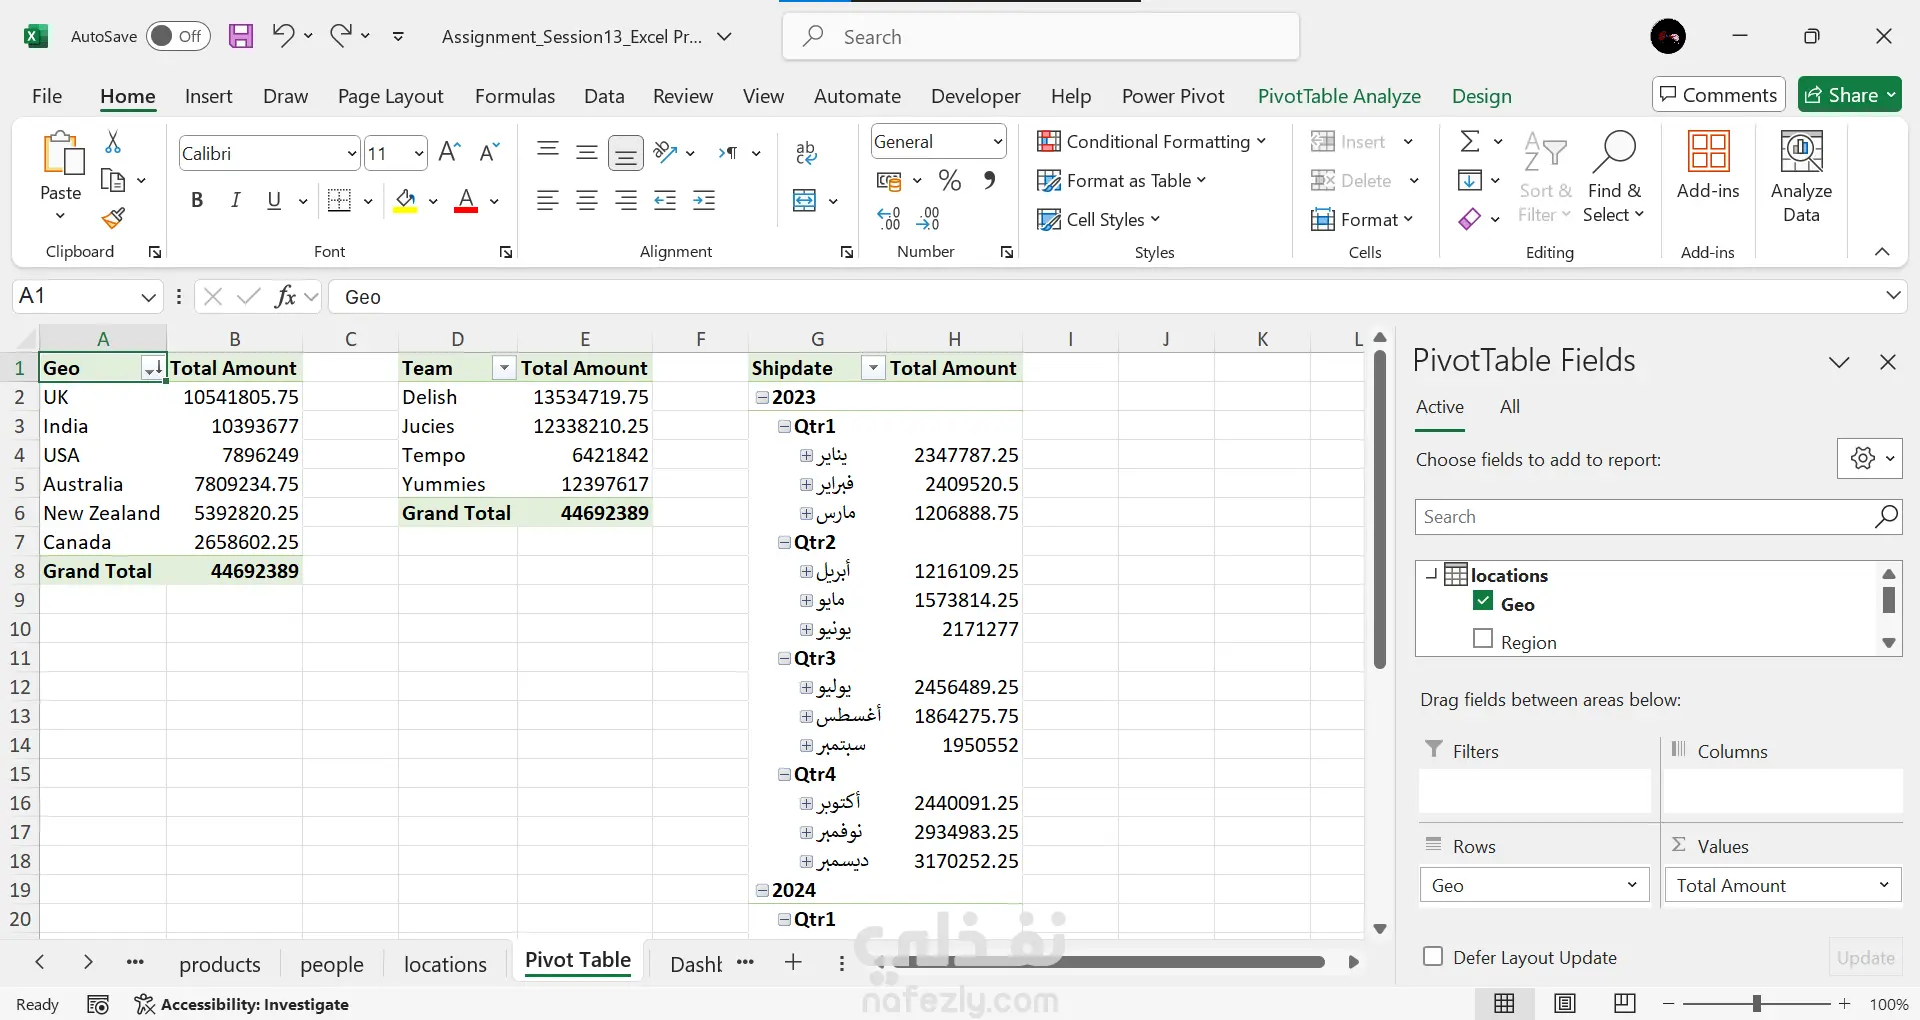Switch to Page Break Preview view
Image resolution: width=1920 pixels, height=1020 pixels.
click(1625, 1003)
